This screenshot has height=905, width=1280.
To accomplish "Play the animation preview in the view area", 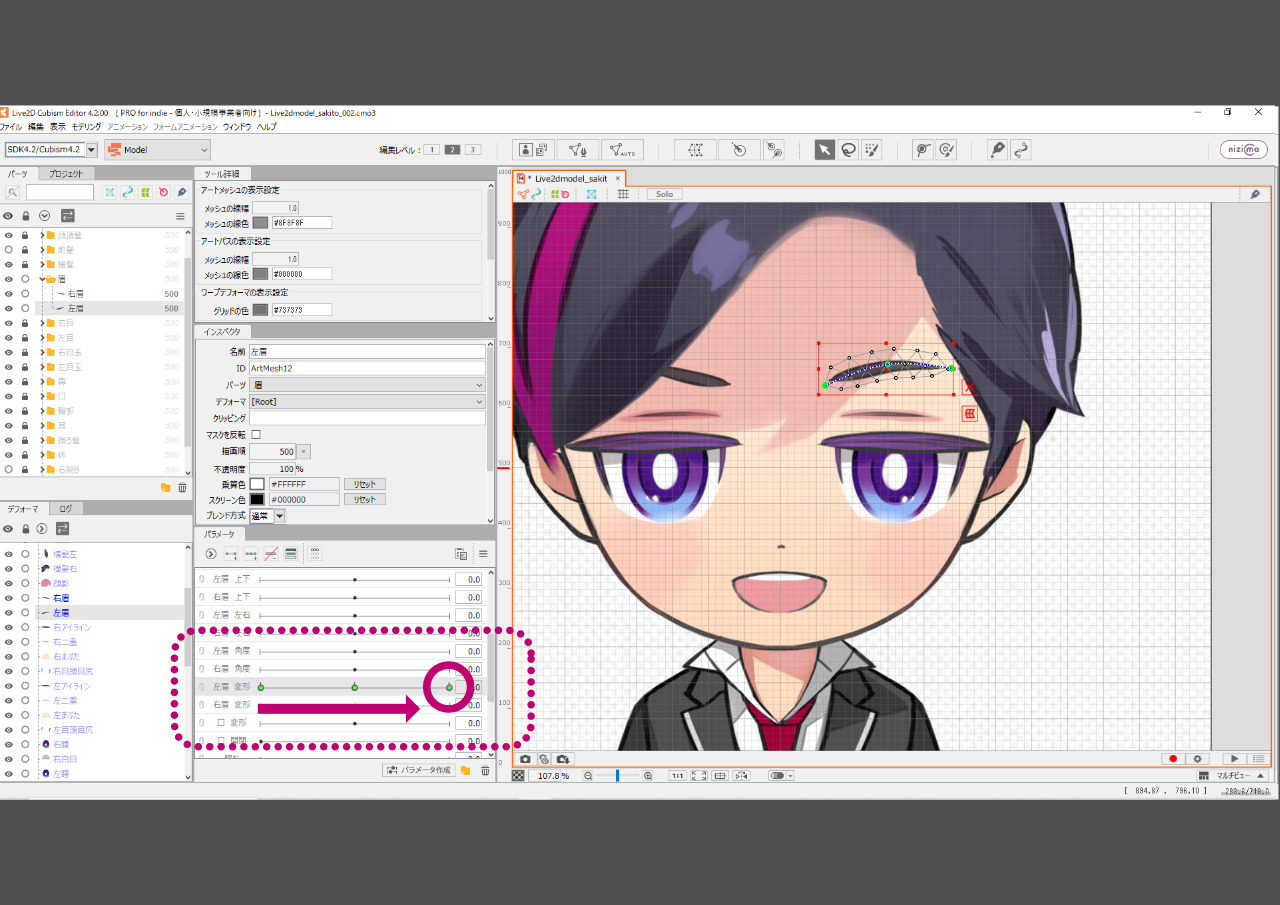I will click(1235, 759).
